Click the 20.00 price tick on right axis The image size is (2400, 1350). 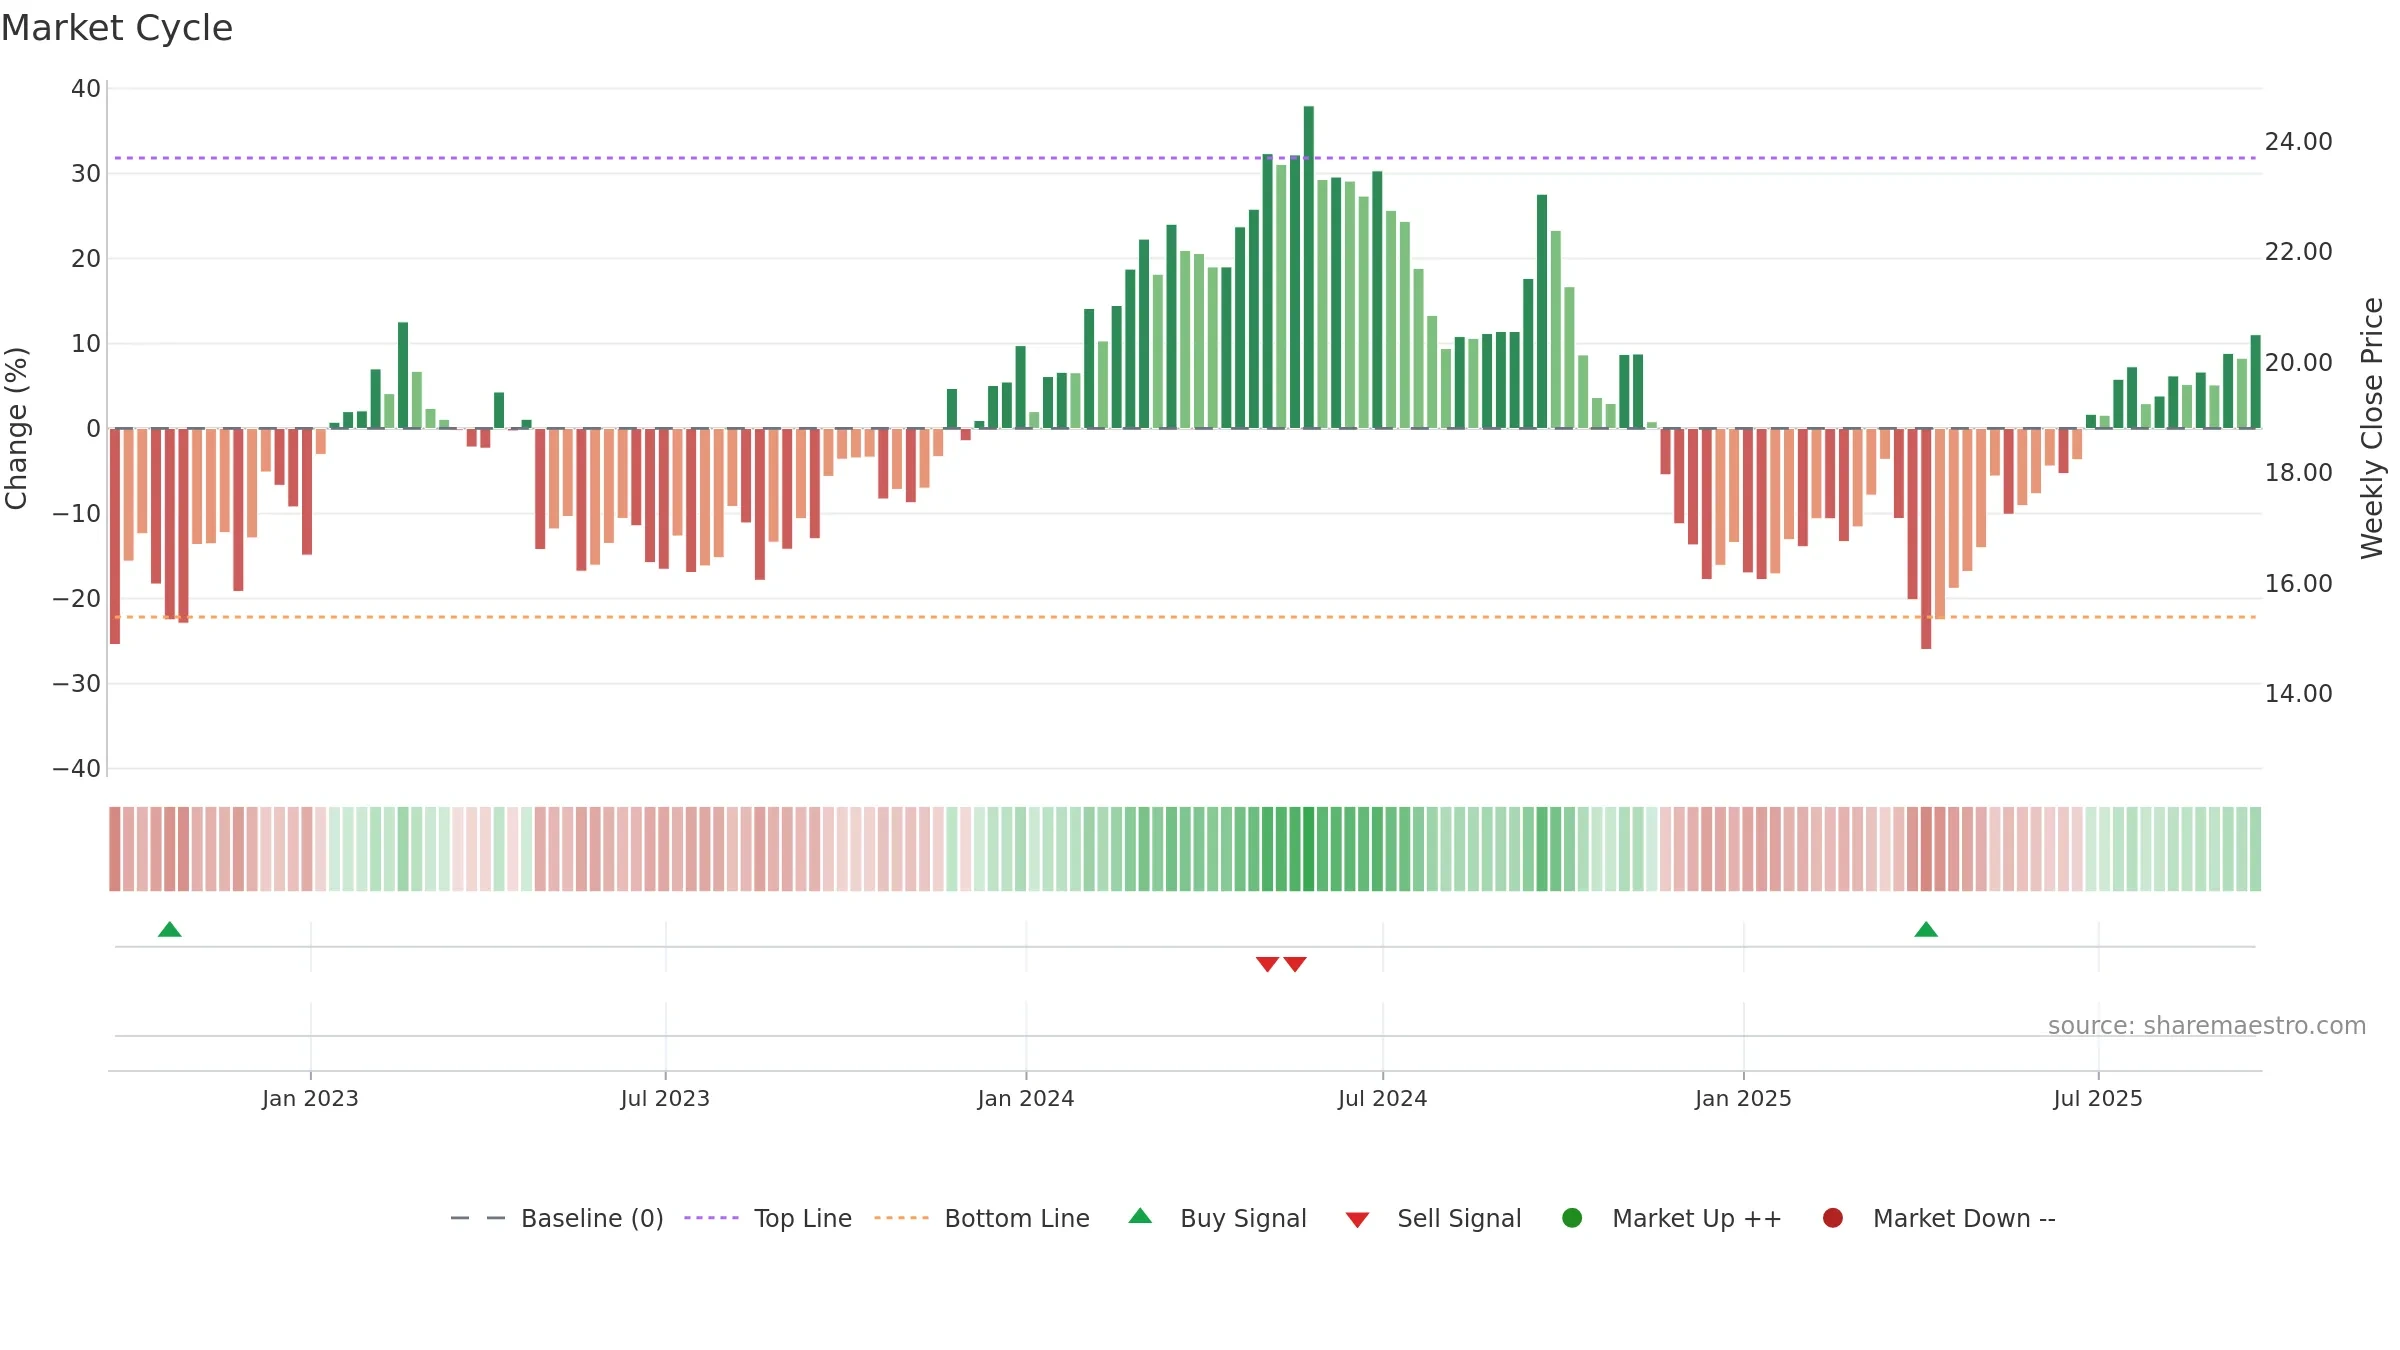[x=2298, y=363]
